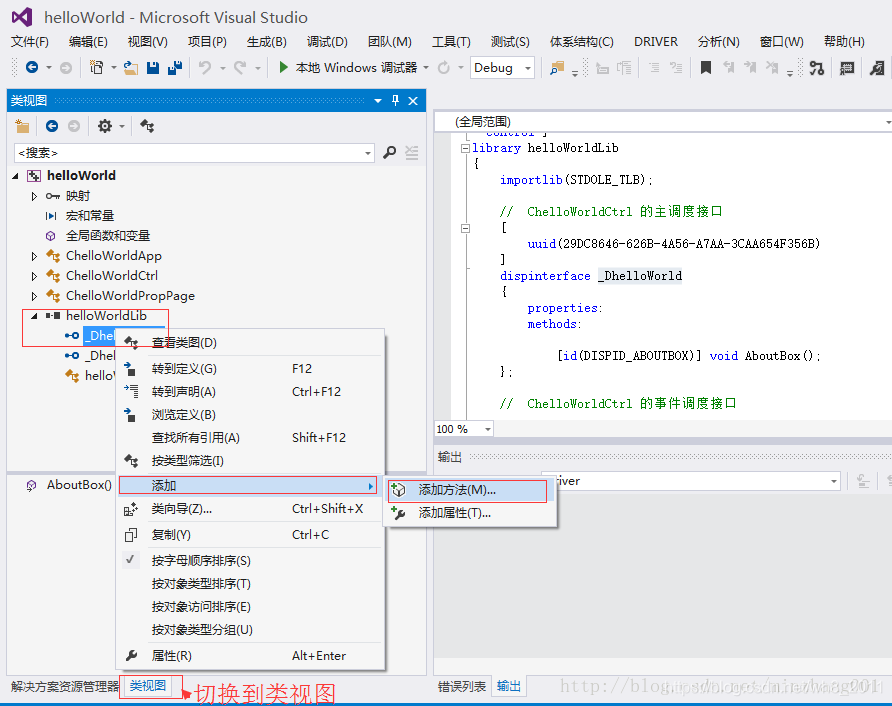Viewport: 892px width, 706px height.
Task: Collapse the helloWorld root node
Action: (16, 176)
